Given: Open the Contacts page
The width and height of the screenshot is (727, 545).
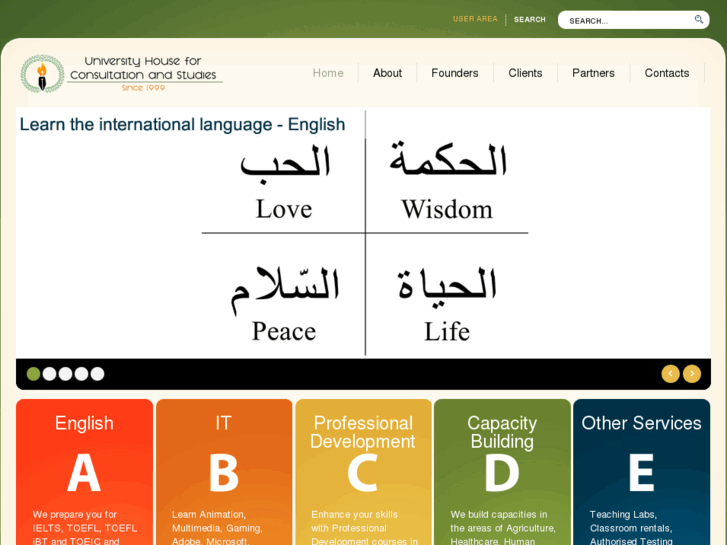Looking at the screenshot, I should tap(667, 73).
